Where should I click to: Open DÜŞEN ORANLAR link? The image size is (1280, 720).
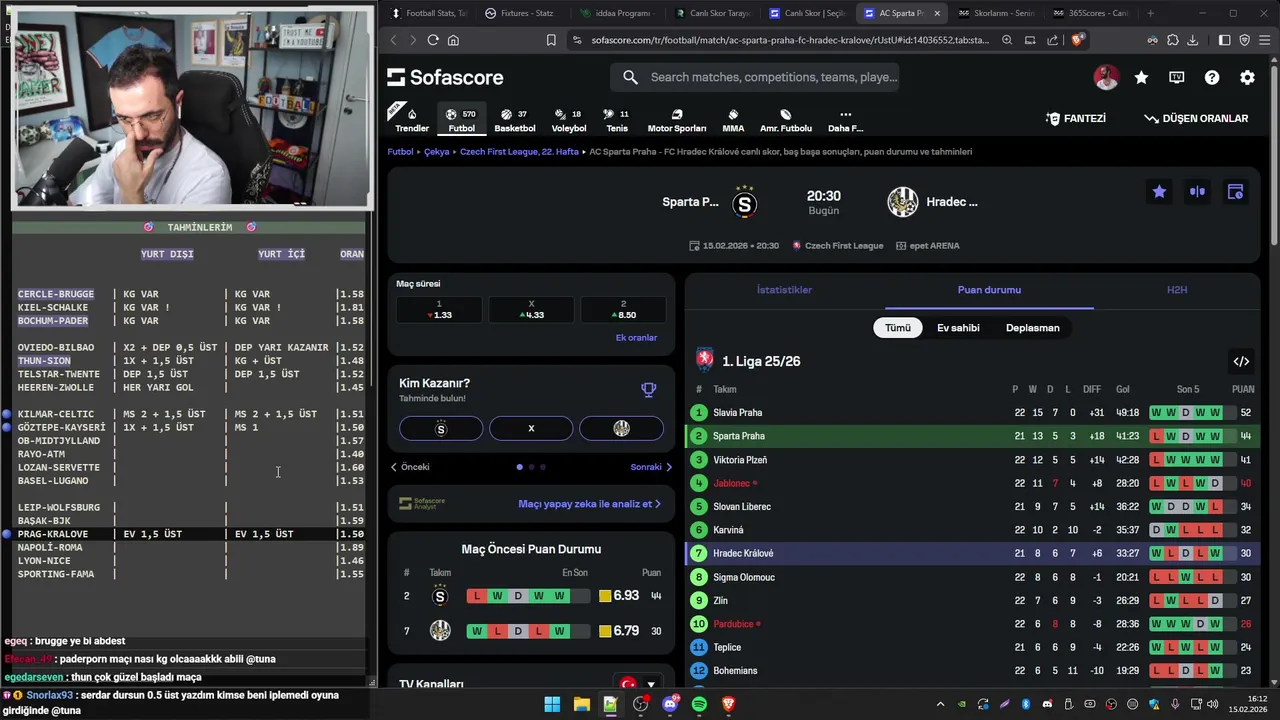1196,118
